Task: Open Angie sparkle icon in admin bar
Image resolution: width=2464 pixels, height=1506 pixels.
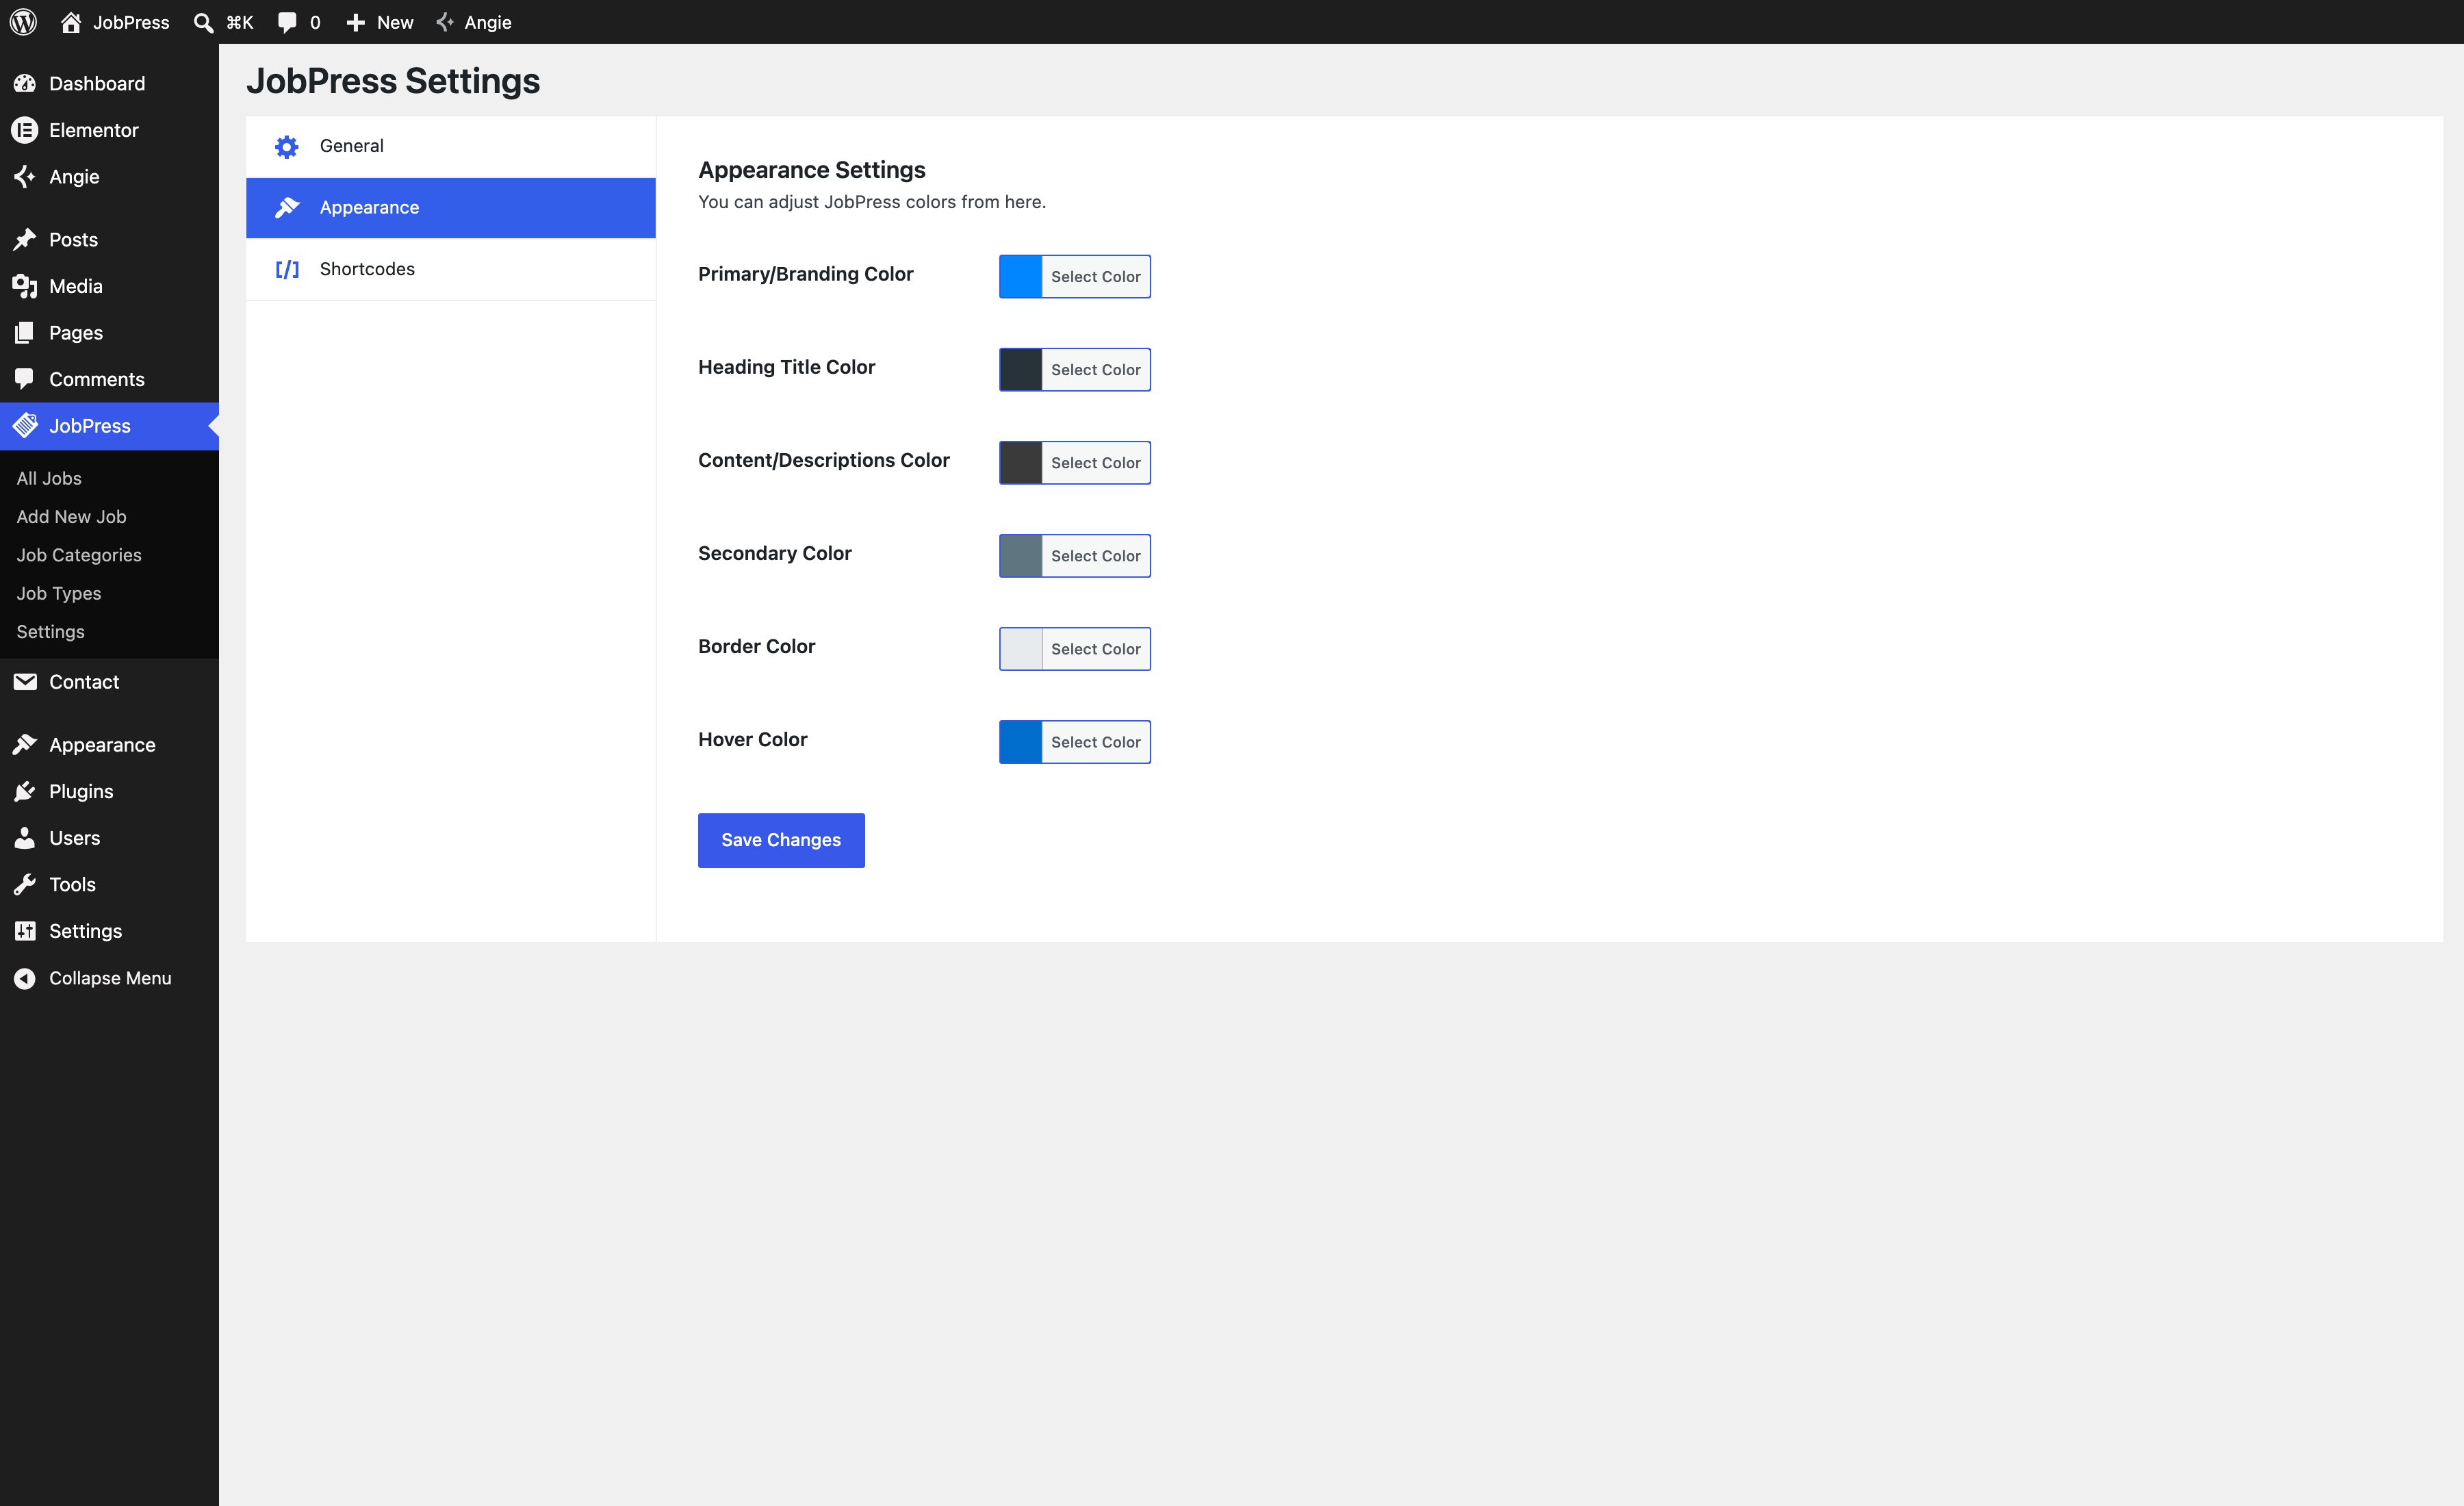Action: pyautogui.click(x=446, y=22)
